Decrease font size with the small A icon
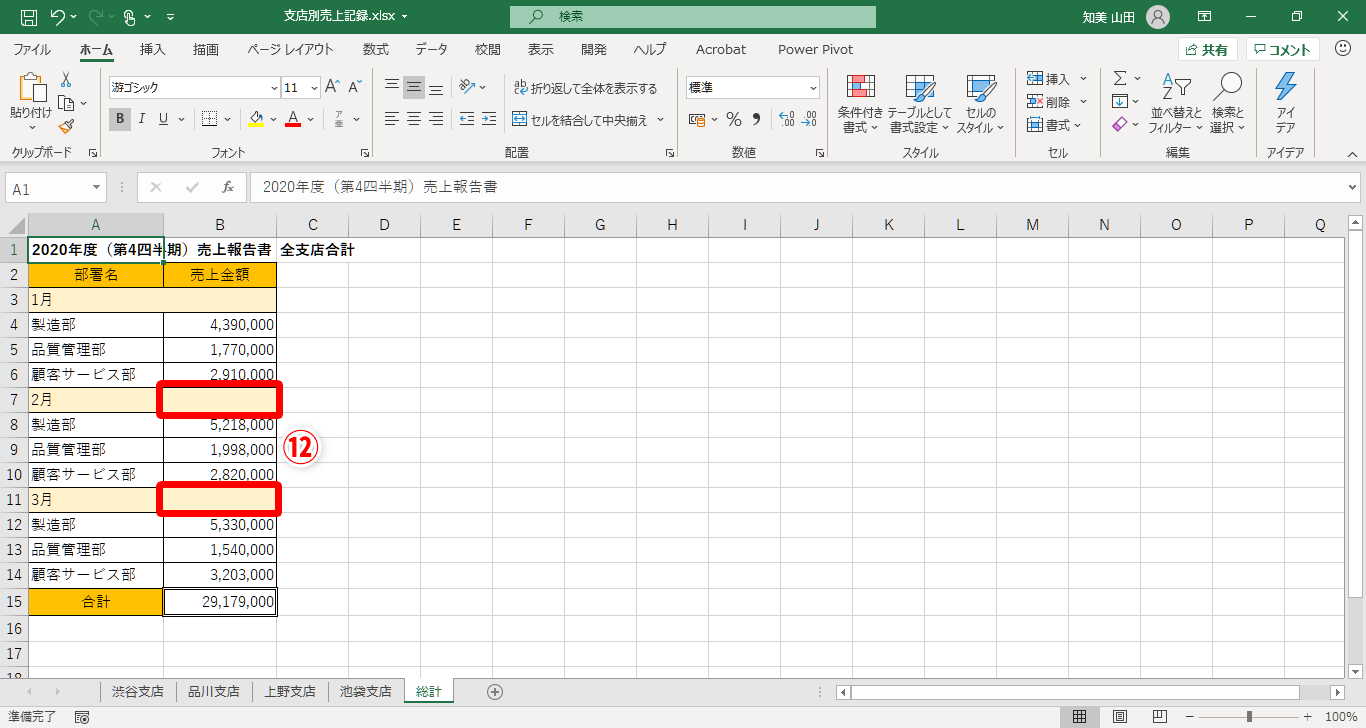 click(x=355, y=87)
